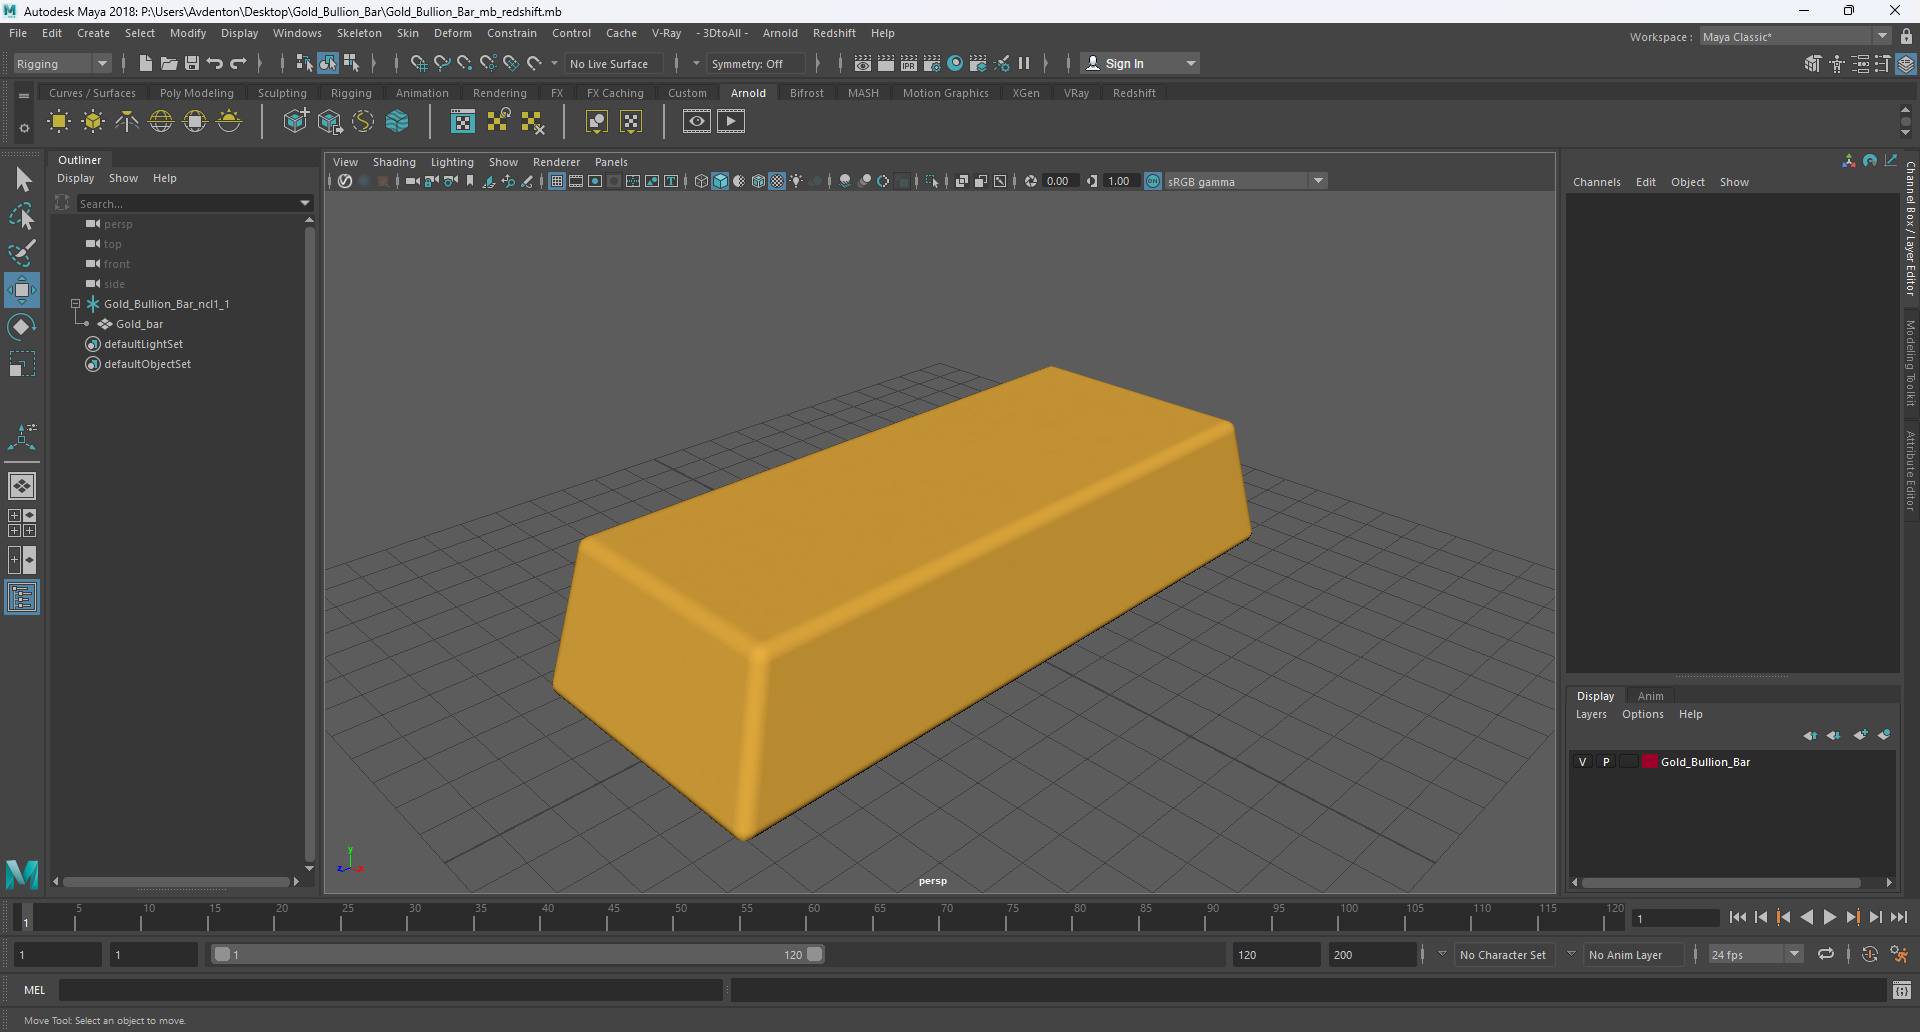
Task: Open the Workspace Maya Classic dropdown
Action: point(1795,36)
